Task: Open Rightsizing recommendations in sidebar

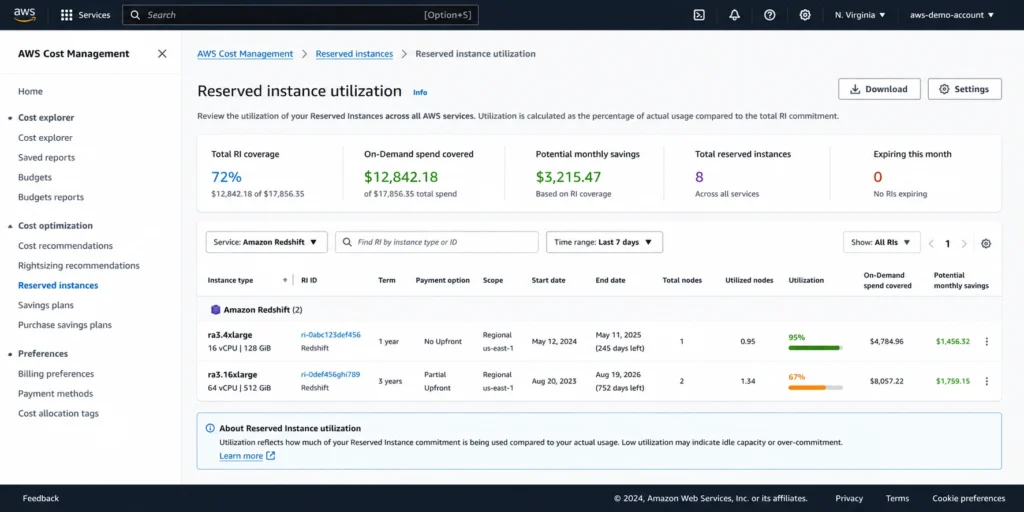Action: (78, 265)
